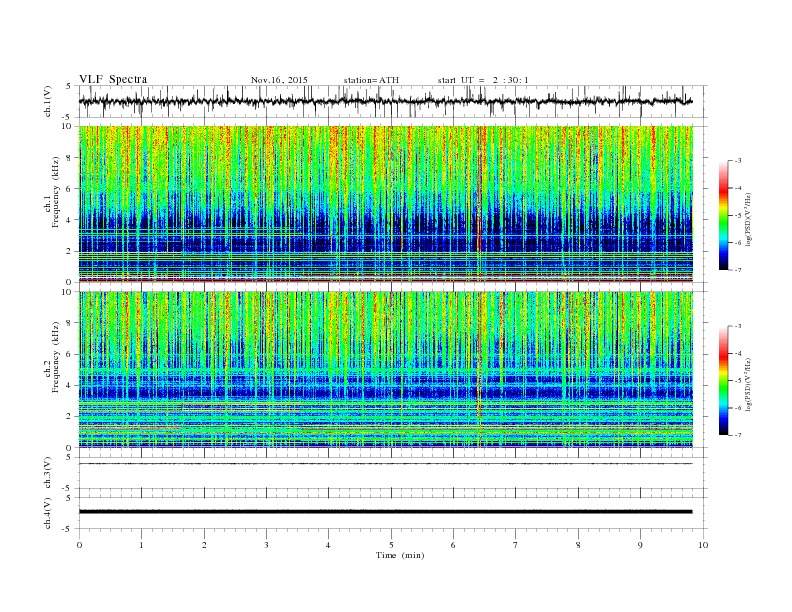Select the "ch.1(V)" waveform axis label

coord(48,102)
